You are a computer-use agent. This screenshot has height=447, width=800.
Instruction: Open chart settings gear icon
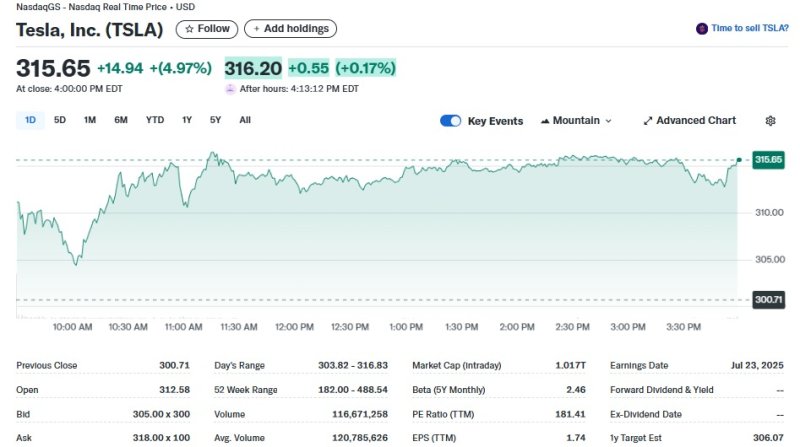point(770,121)
